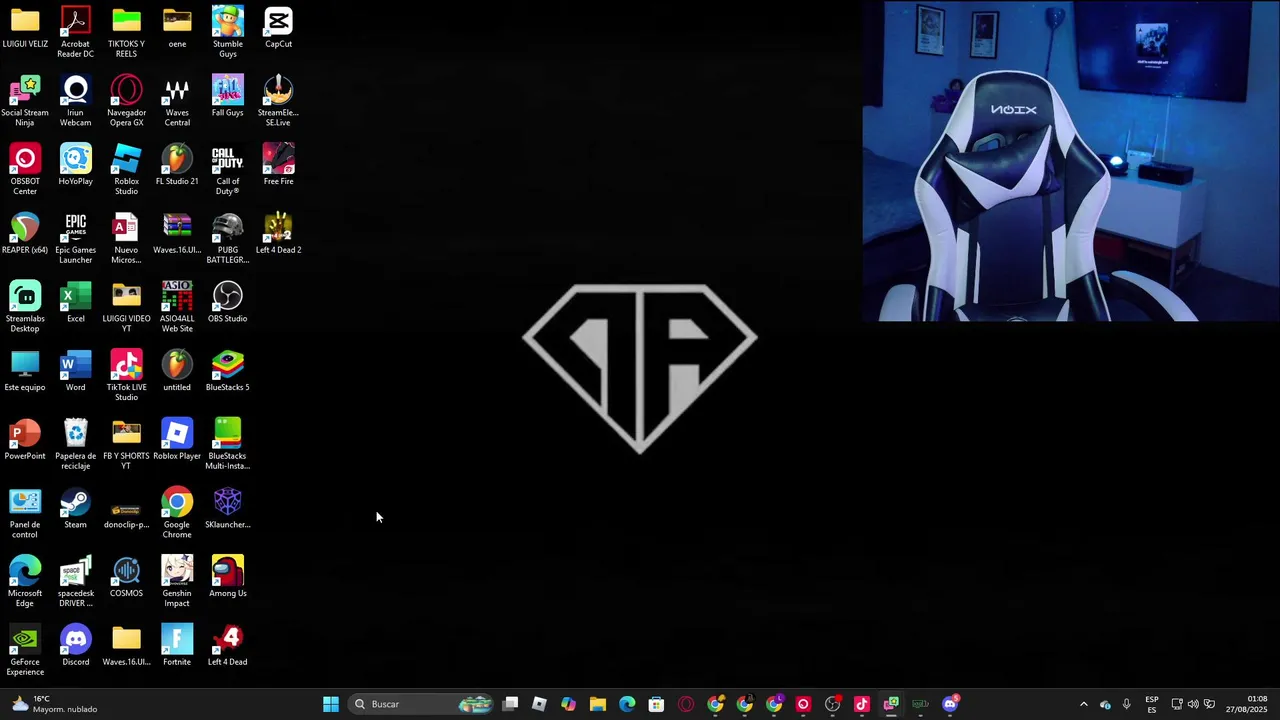Select the LUIGGI VIDEO YT folder
The height and width of the screenshot is (720, 1280).
coord(126,308)
